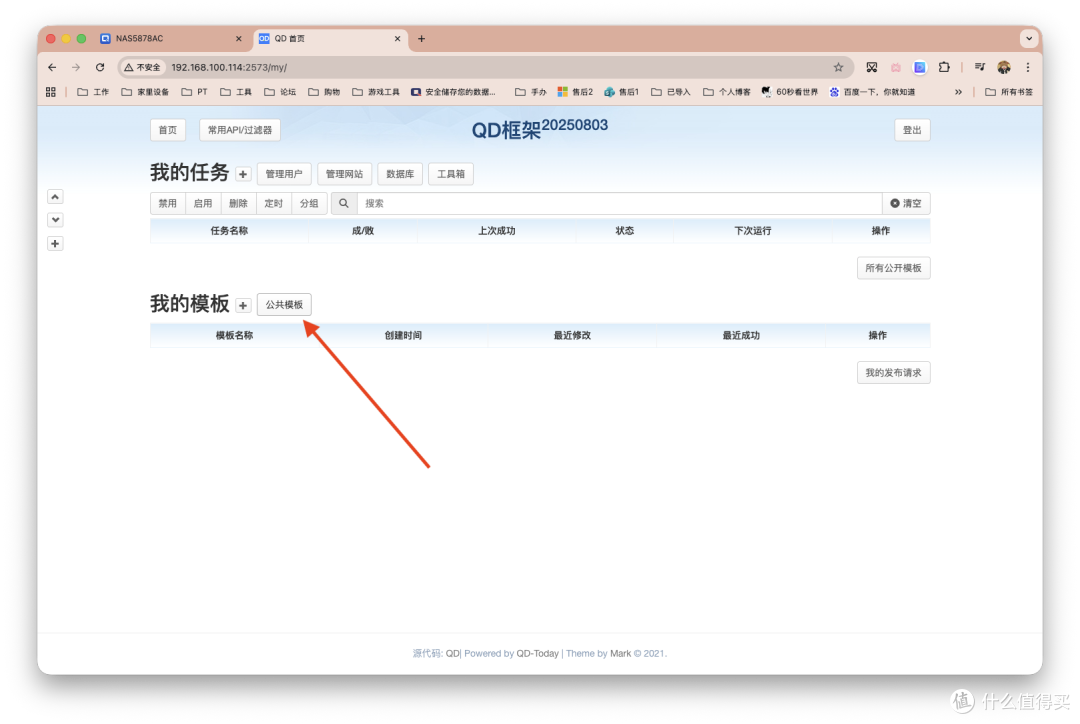This screenshot has width=1080, height=724.
Task: Open the media control icon
Action: point(979,67)
